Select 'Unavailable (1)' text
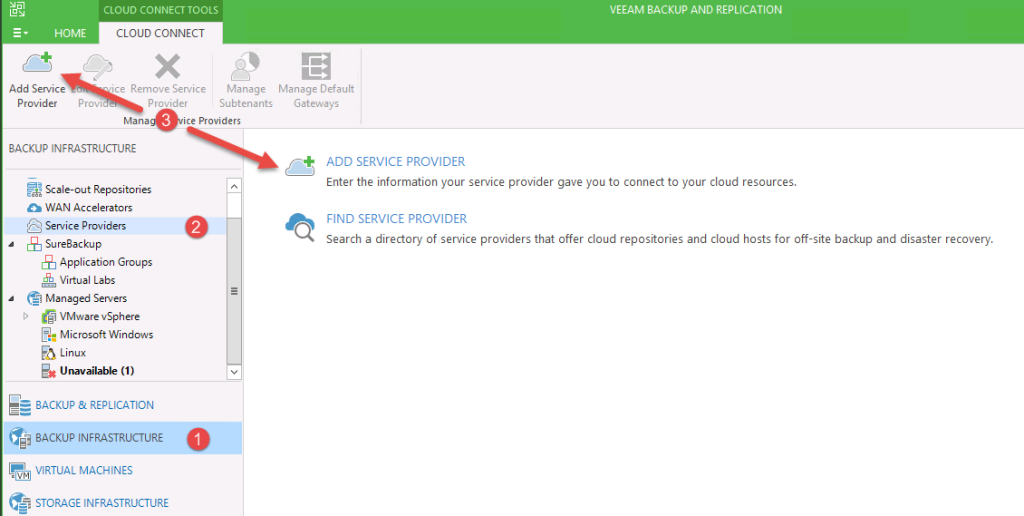The image size is (1024, 516). coord(97,371)
